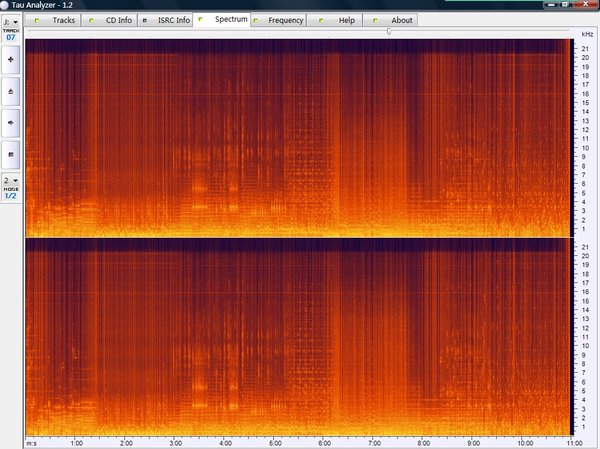Click the CD Info tab indicator light
Image resolution: width=600 pixels, height=449 pixels.
point(91,20)
